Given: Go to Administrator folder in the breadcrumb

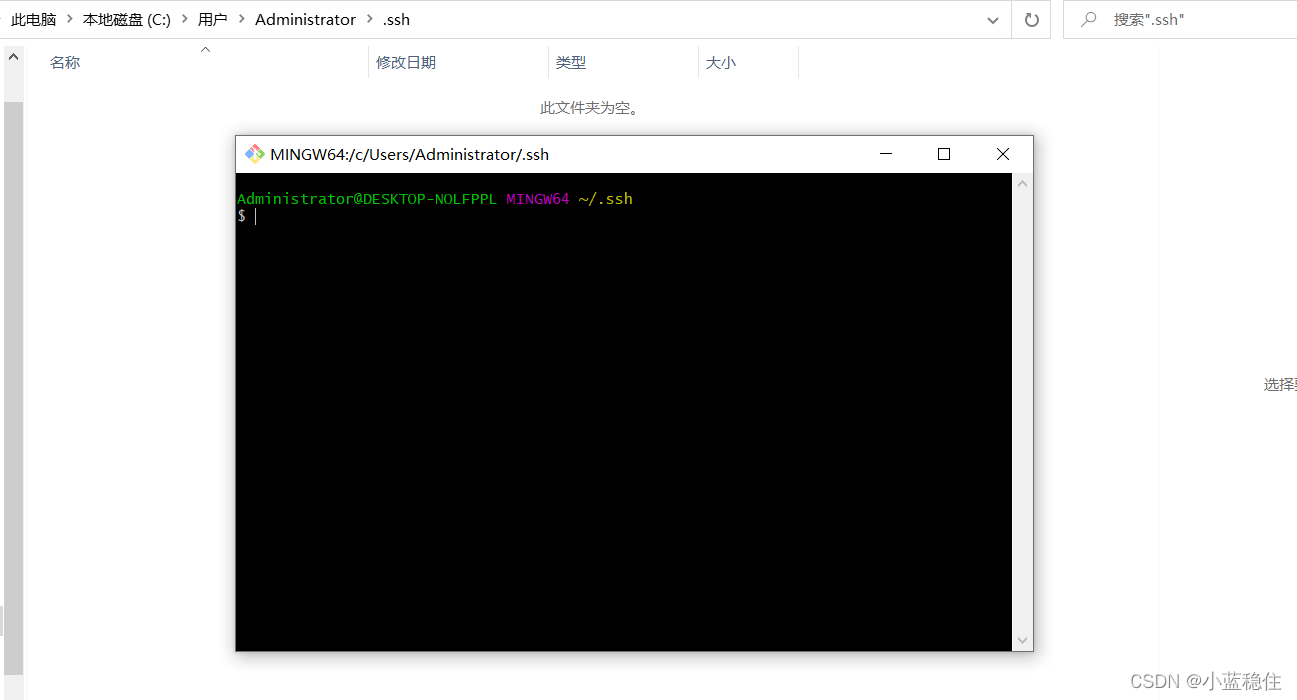Looking at the screenshot, I should click(305, 19).
